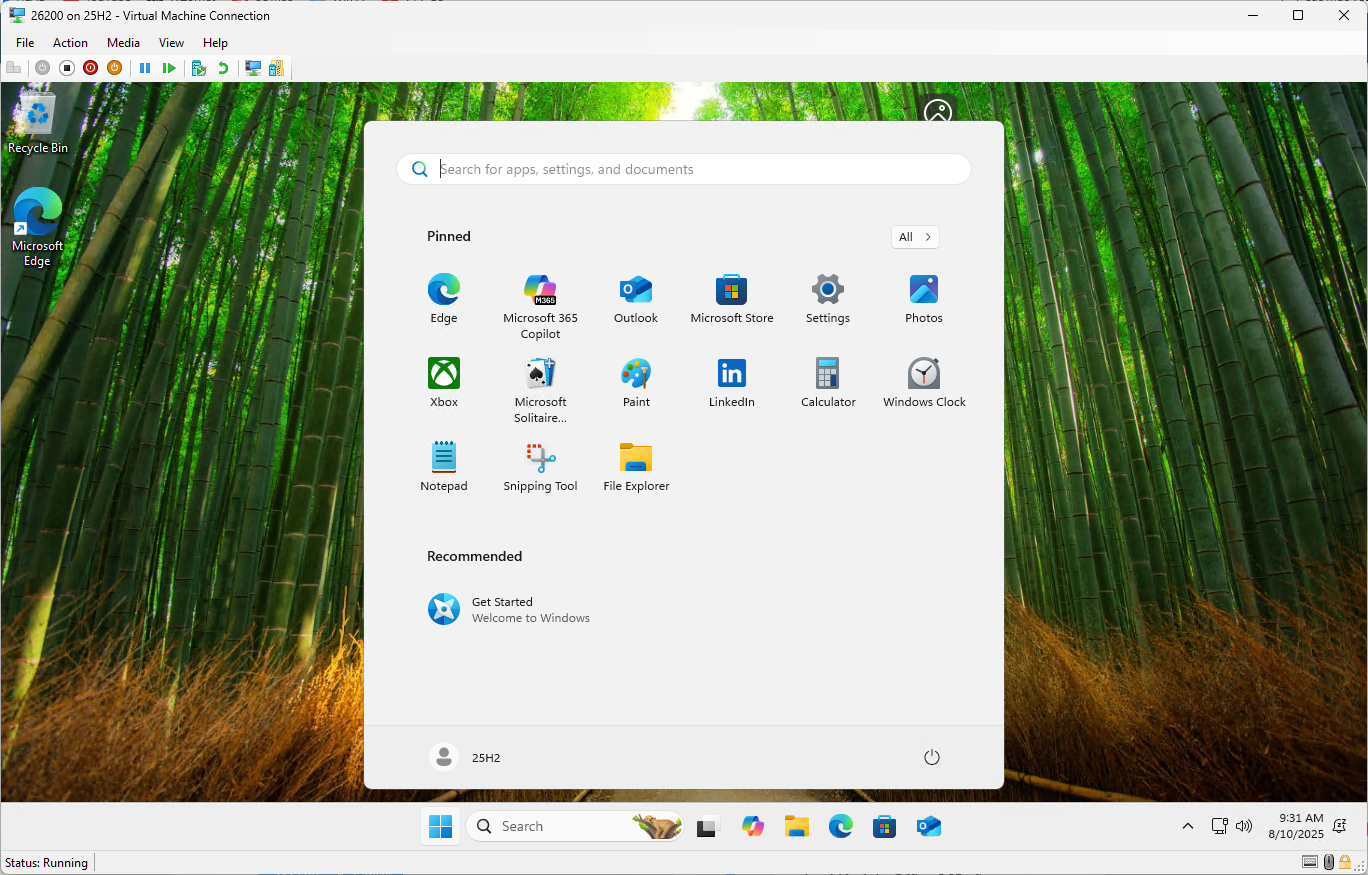Open the Action menu

point(70,43)
